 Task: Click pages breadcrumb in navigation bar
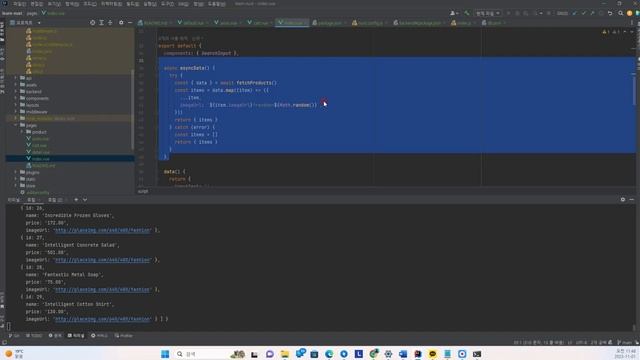pos(32,13)
